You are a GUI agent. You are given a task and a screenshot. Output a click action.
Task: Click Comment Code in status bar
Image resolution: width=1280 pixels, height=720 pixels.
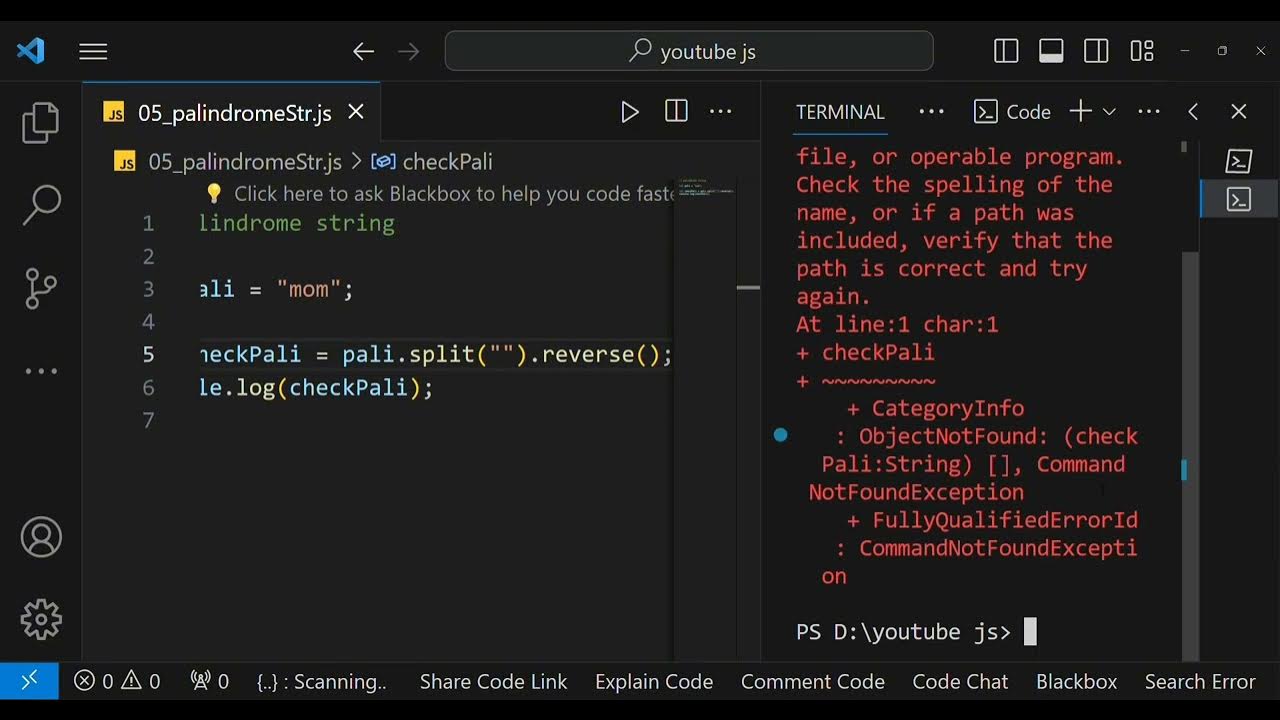[813, 682]
